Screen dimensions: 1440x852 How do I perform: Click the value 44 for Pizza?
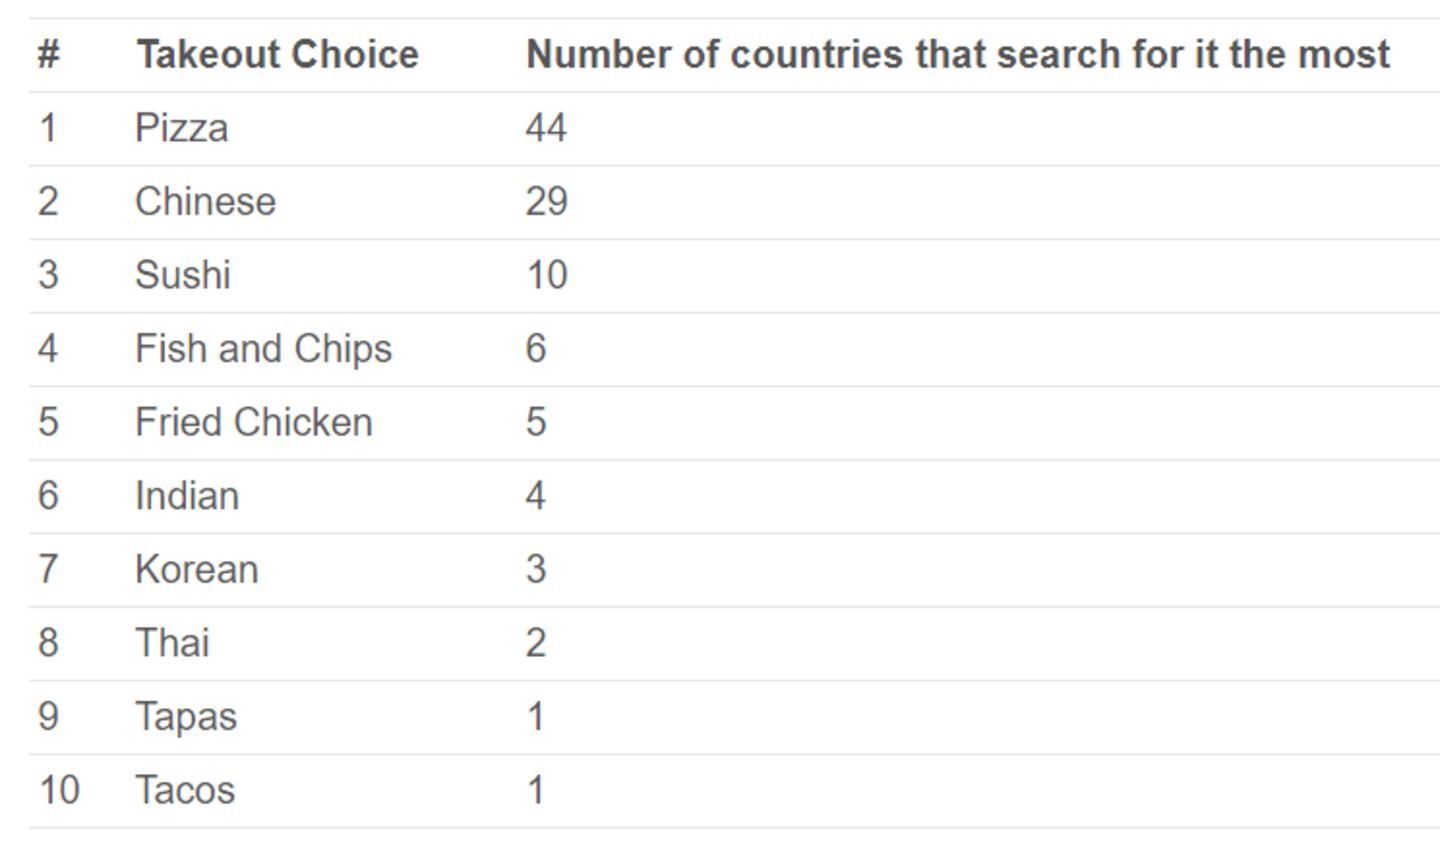coord(546,128)
